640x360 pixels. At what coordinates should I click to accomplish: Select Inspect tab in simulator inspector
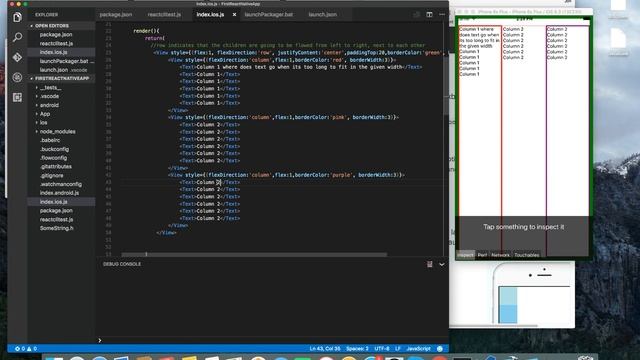tap(465, 255)
